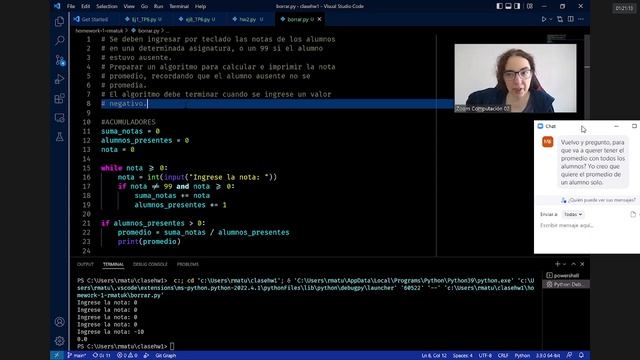Screen dimensions: 640x360
Task: Switch to the TERMINAL panel tab
Action: [113, 264]
